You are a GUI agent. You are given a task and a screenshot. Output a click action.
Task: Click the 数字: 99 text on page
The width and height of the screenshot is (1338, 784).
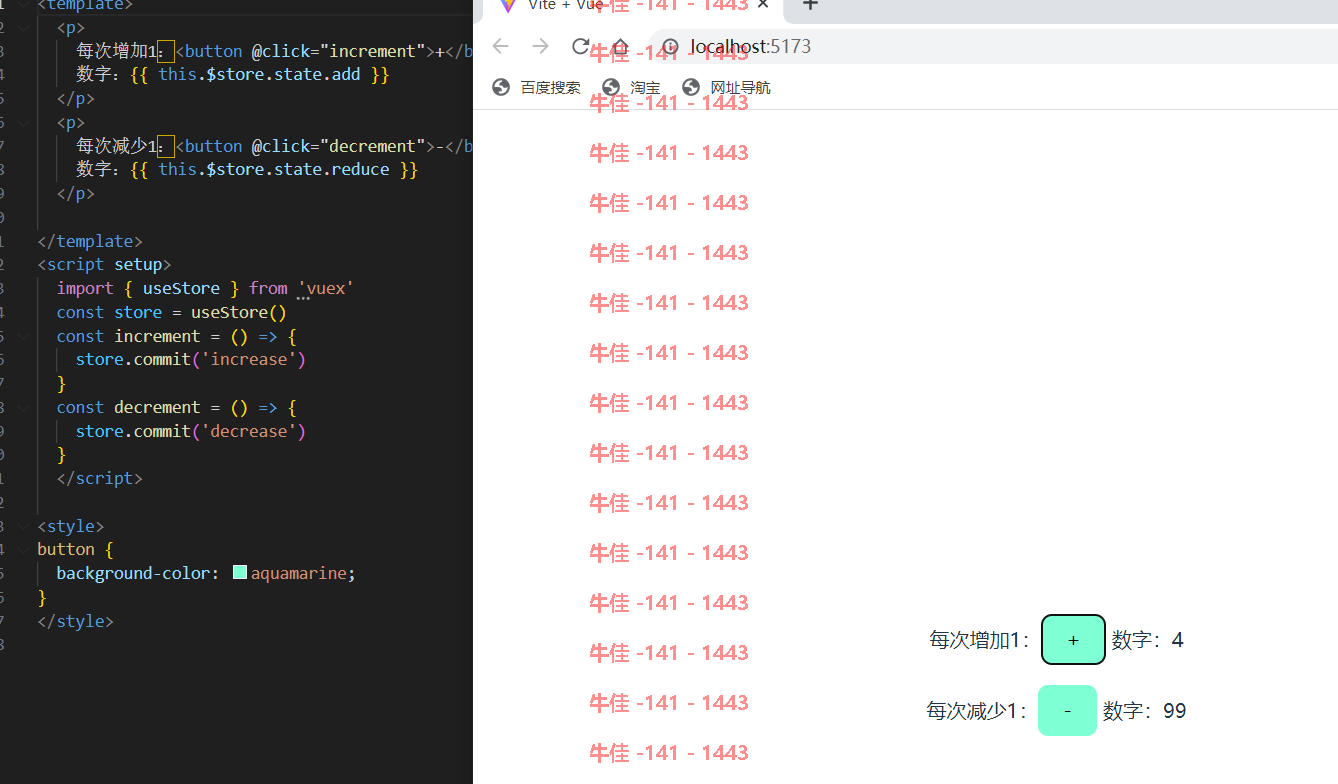(x=1145, y=711)
